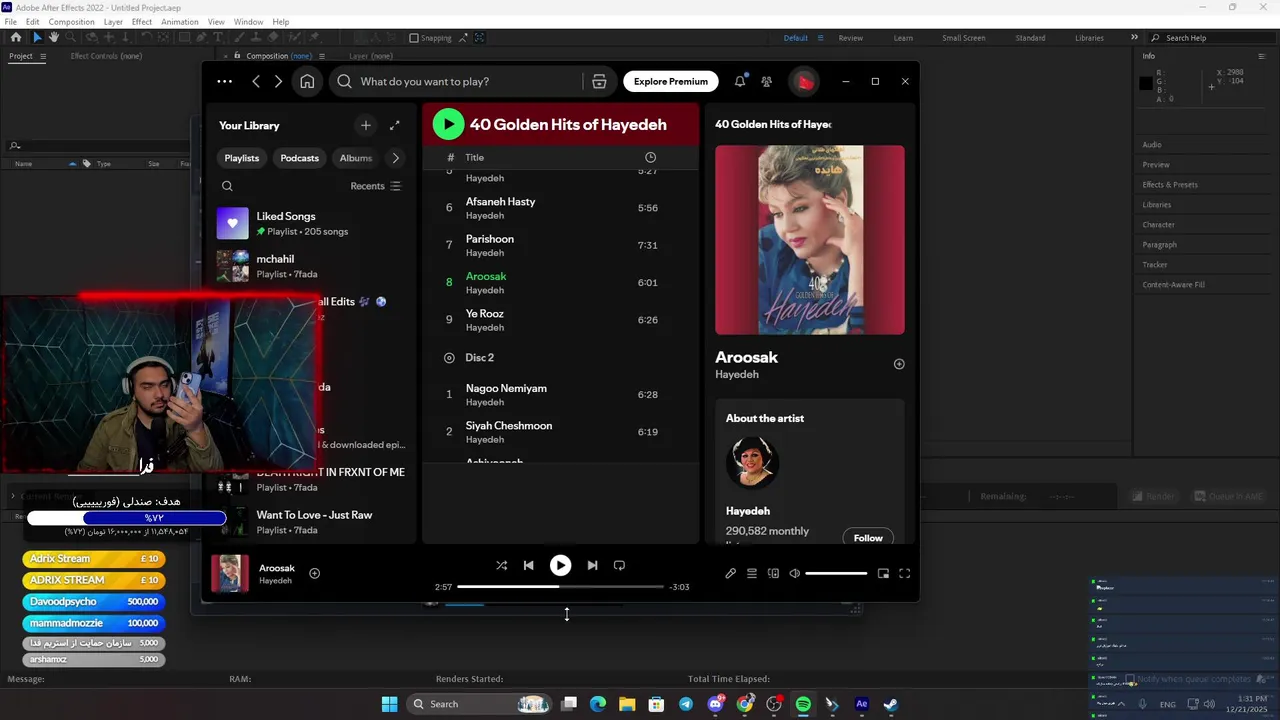
Task: Open Want To Love - Just Raw playlist
Action: pyautogui.click(x=311, y=522)
